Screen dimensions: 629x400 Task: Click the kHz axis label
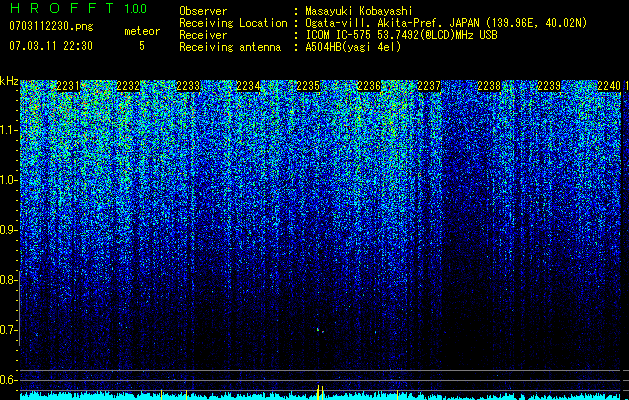(x=9, y=81)
